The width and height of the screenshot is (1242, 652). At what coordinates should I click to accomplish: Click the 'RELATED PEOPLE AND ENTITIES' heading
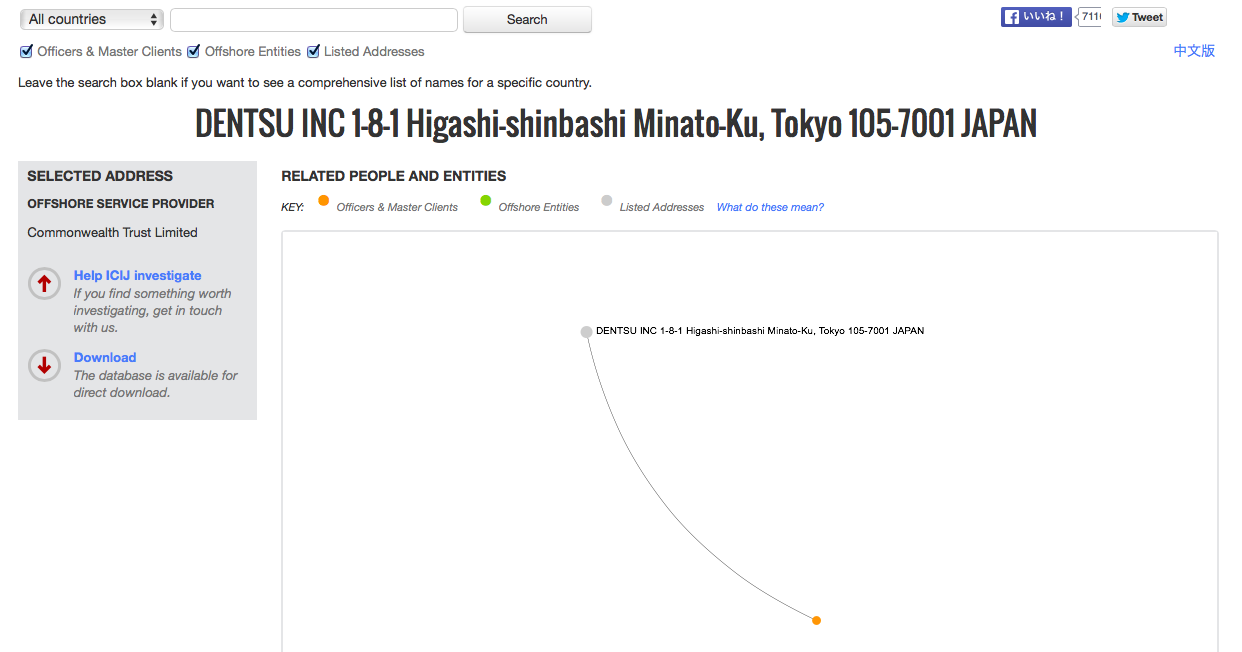coord(394,176)
